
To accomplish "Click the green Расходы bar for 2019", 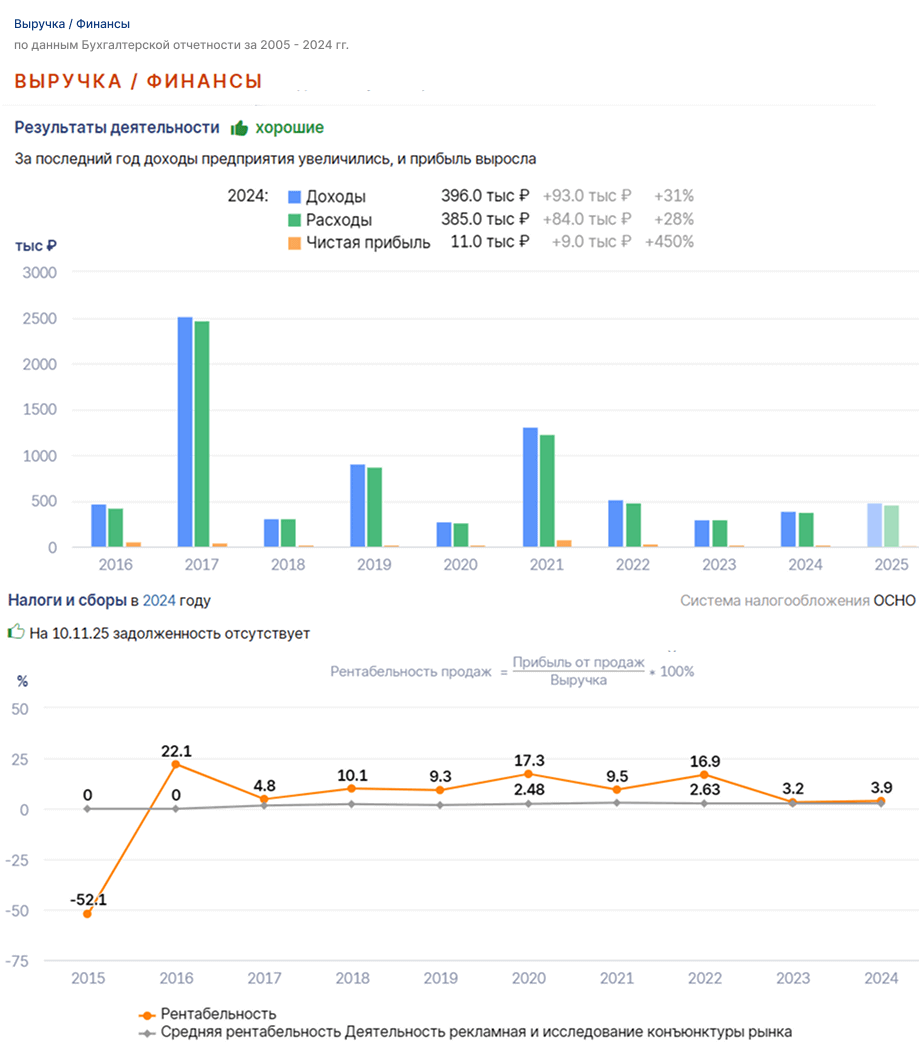I will coord(374,507).
